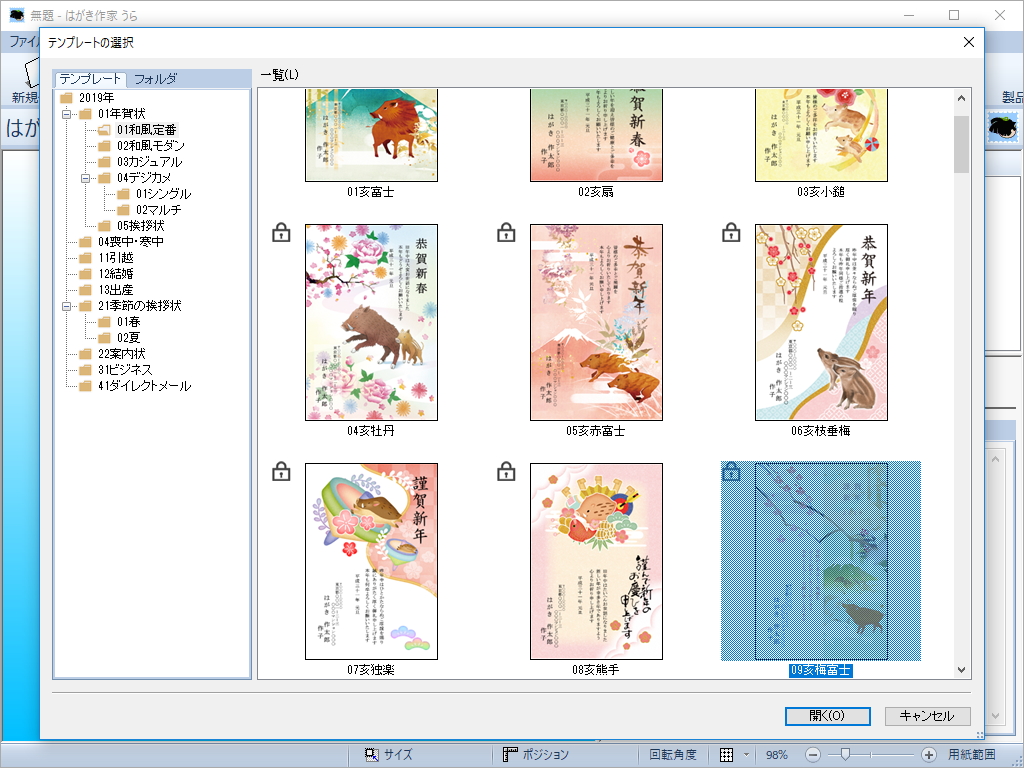This screenshot has height=768, width=1024.
Task: Collapse the 21季節の挨拶状 tree node
Action: [x=66, y=306]
